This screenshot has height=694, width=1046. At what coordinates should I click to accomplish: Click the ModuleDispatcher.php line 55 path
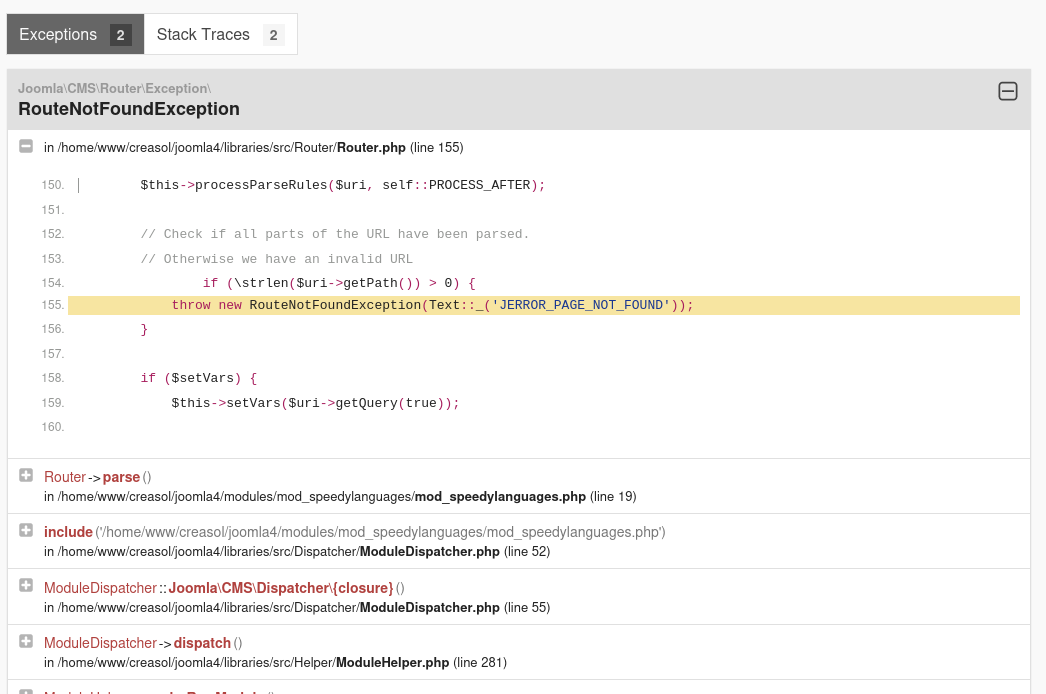[296, 607]
